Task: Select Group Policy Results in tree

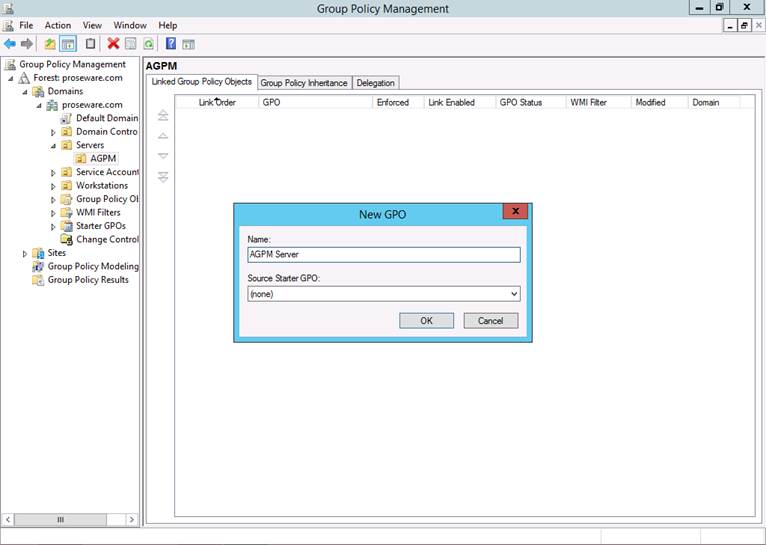Action: point(88,280)
